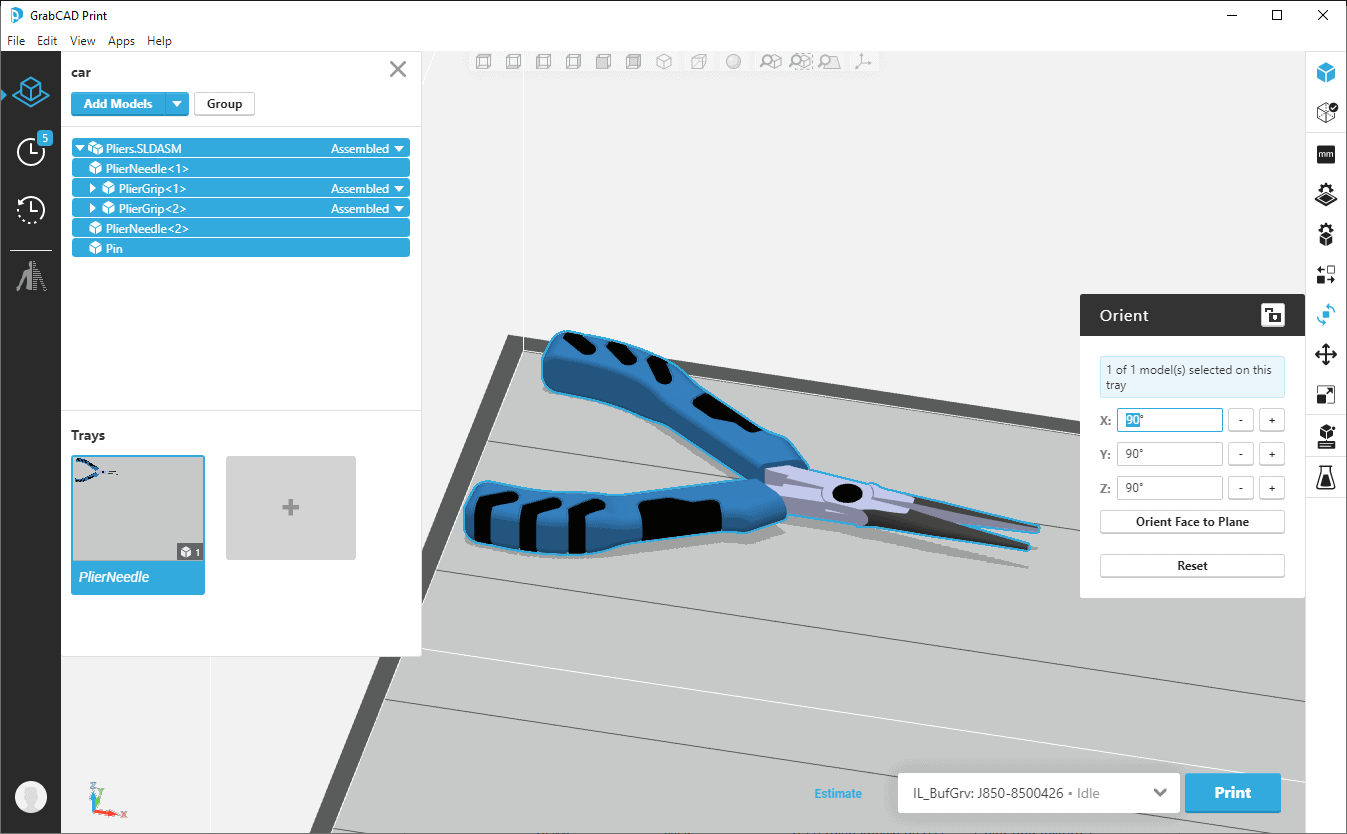This screenshot has width=1347, height=834.
Task: Click the X angle input field
Action: tap(1169, 420)
